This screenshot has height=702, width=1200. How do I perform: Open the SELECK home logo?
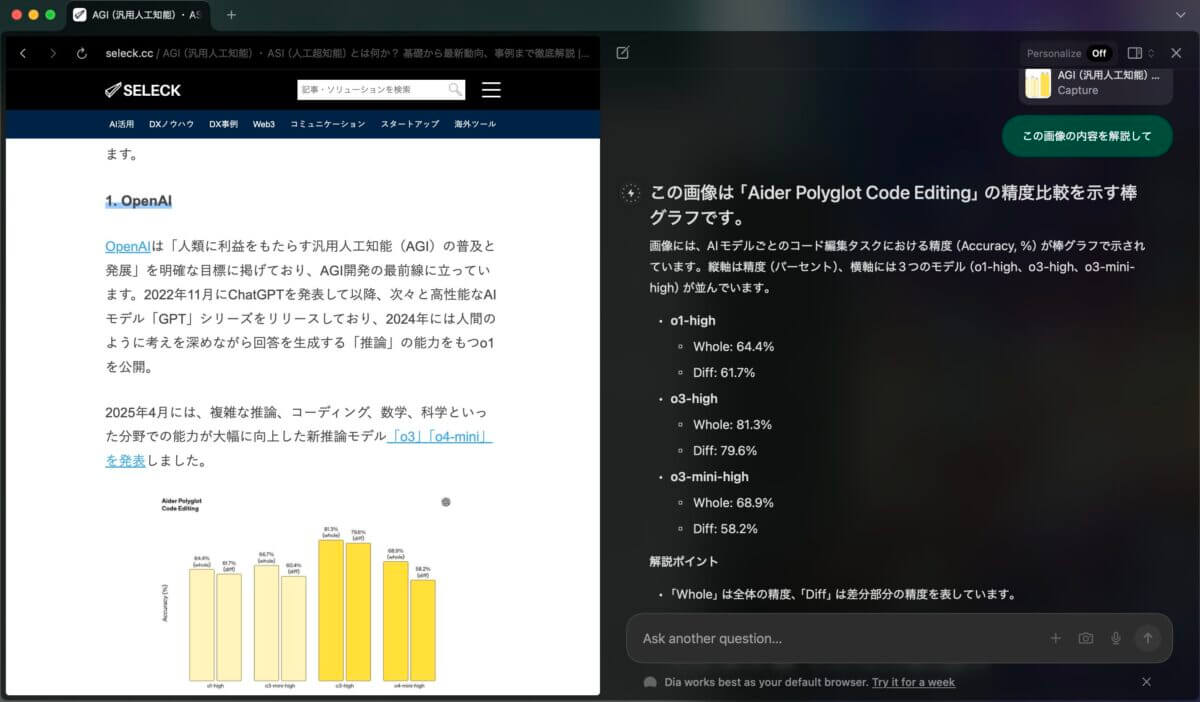[x=143, y=90]
